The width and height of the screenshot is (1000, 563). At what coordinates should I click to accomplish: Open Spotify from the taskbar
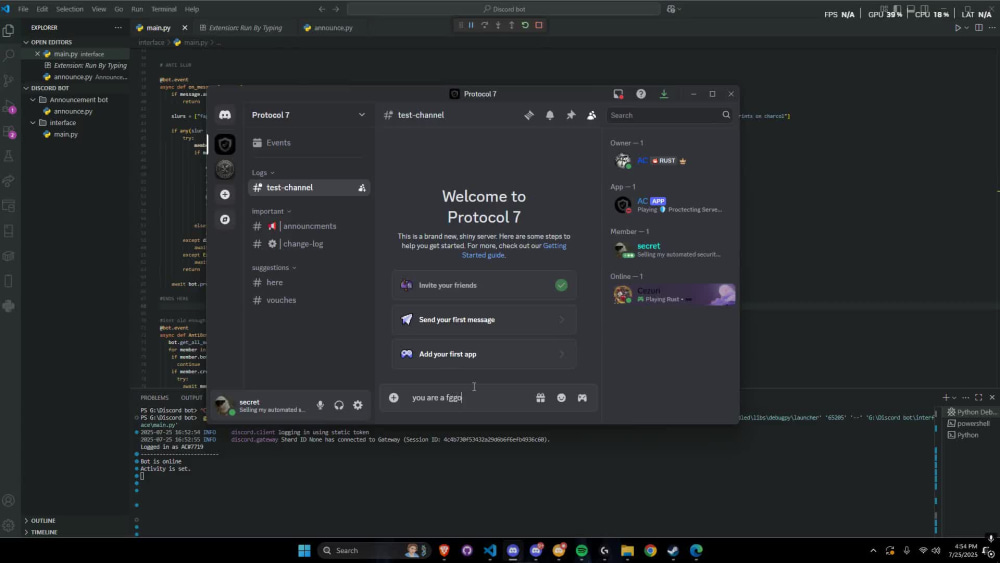point(582,550)
